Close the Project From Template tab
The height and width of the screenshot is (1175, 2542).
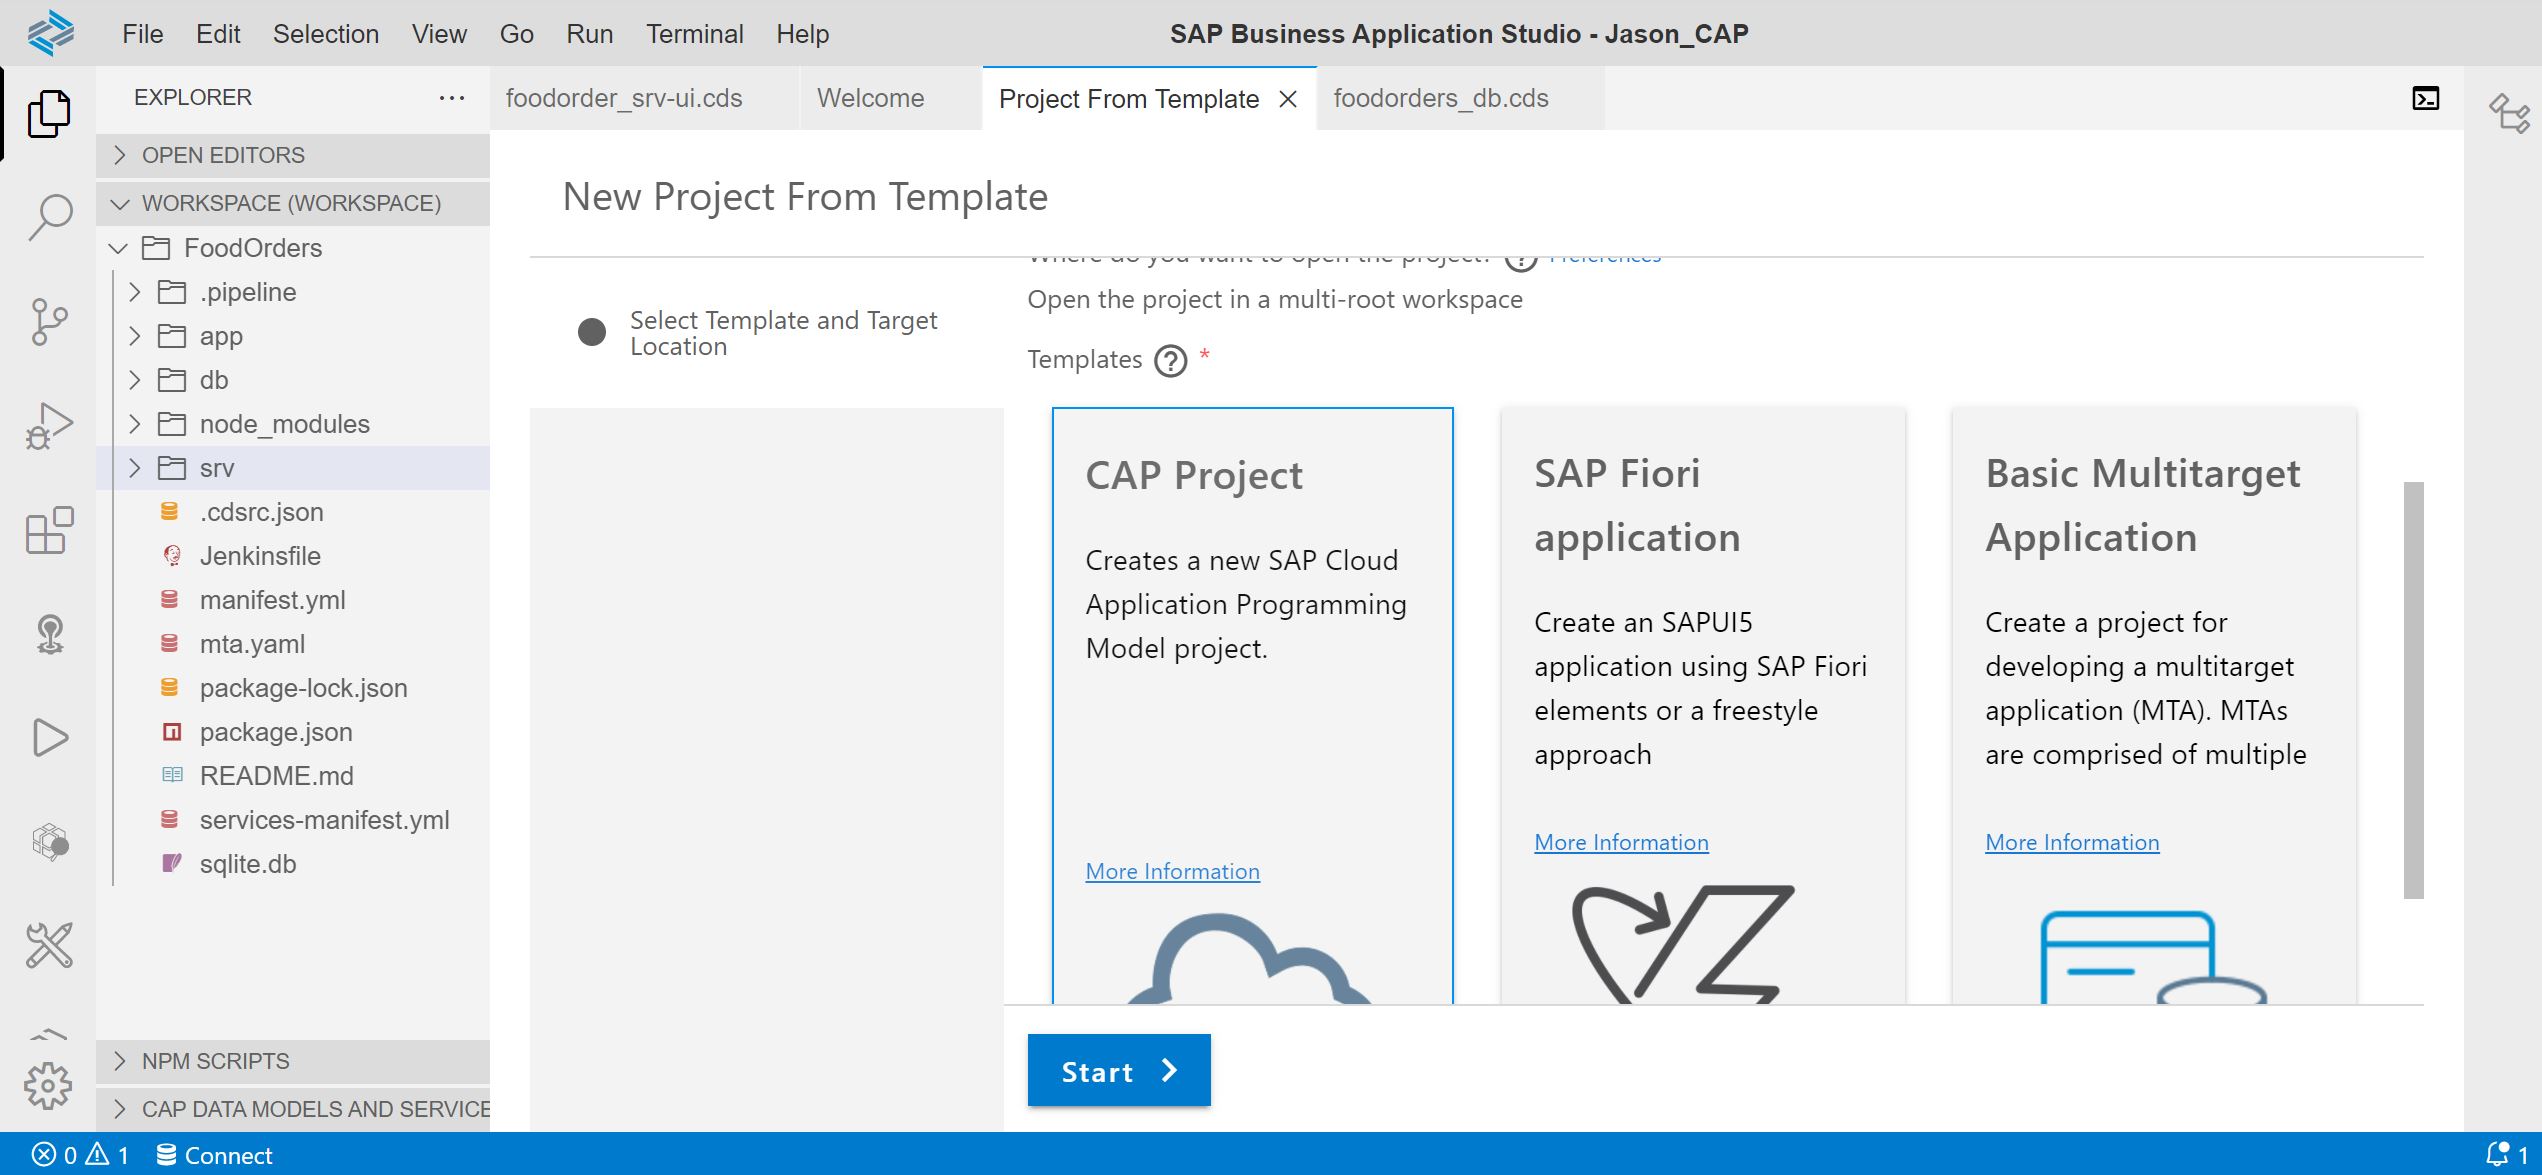pyautogui.click(x=1288, y=99)
